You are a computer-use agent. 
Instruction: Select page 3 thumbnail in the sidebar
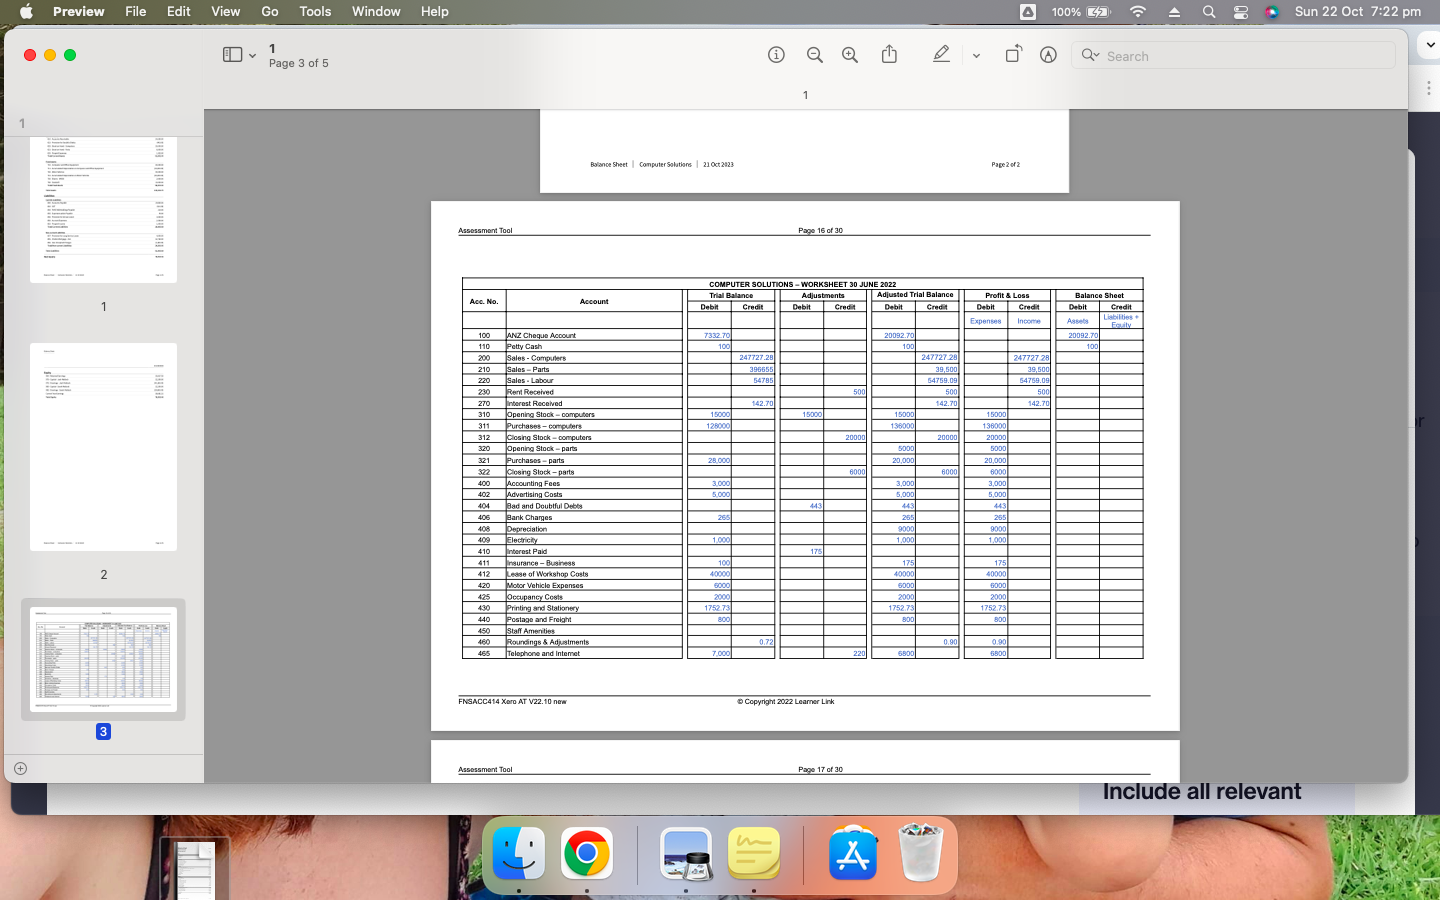[x=103, y=659]
